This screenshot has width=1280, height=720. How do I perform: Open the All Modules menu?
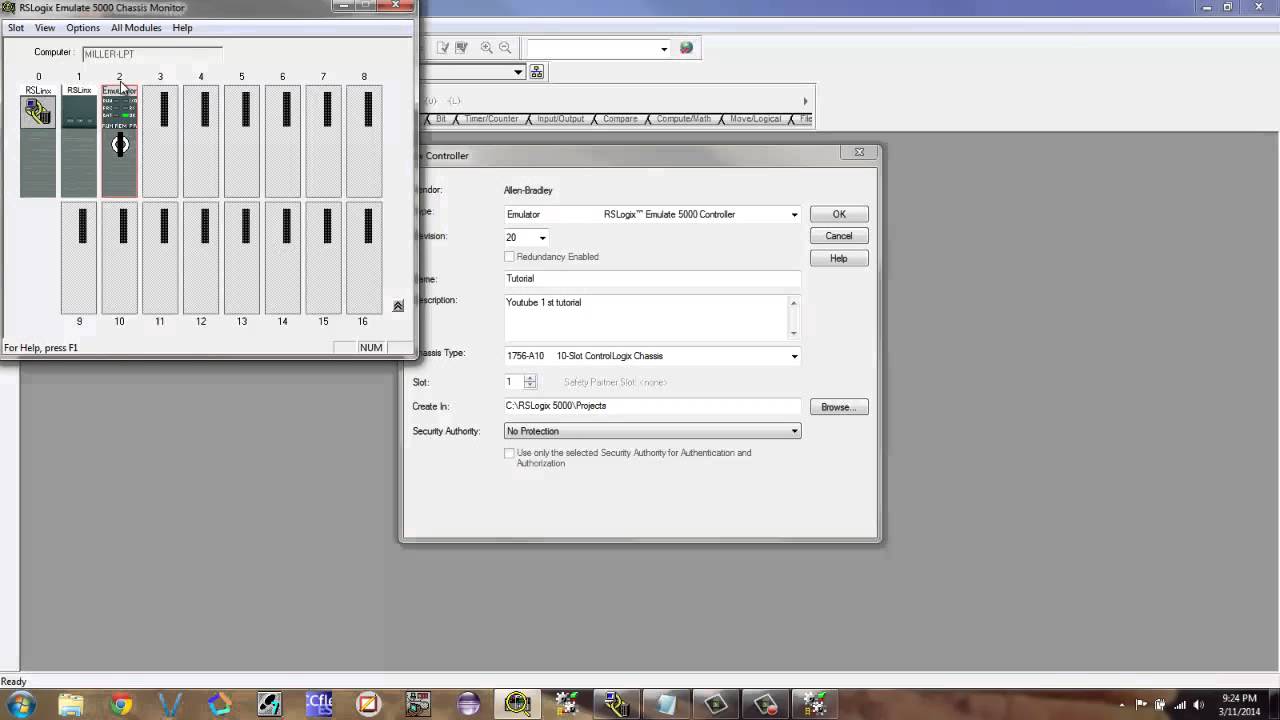coord(136,28)
